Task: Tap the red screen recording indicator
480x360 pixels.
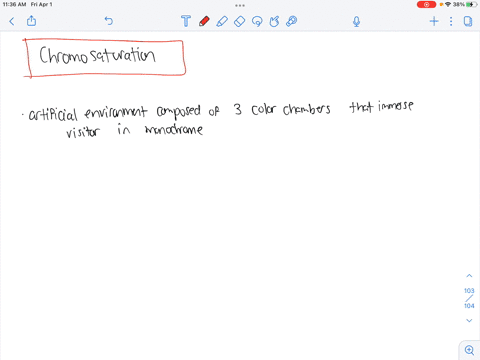Action: (x=426, y=4)
